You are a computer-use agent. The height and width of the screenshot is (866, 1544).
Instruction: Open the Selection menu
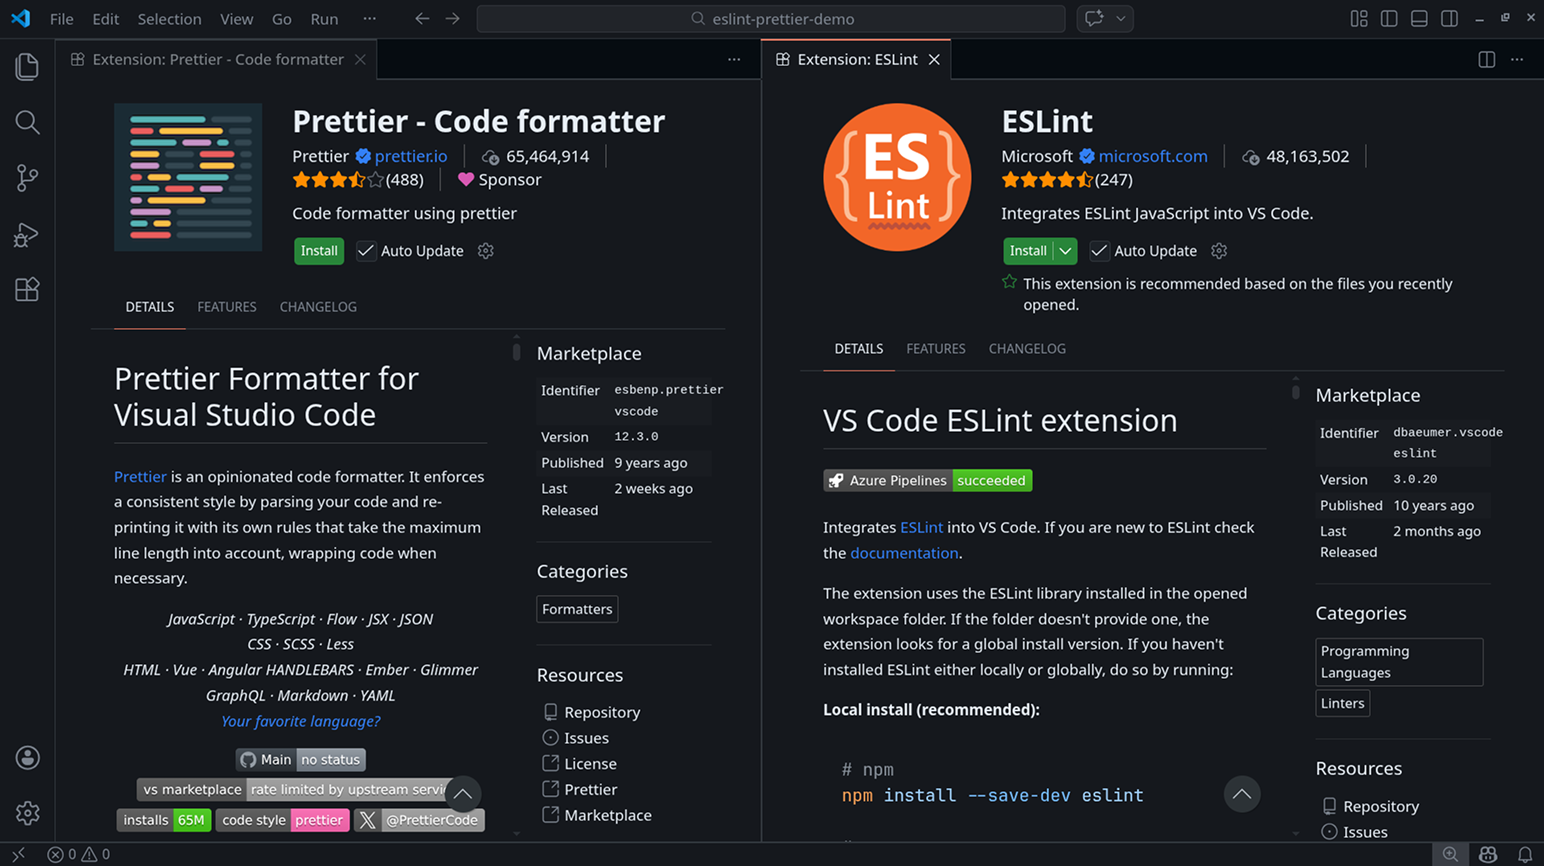tap(169, 19)
